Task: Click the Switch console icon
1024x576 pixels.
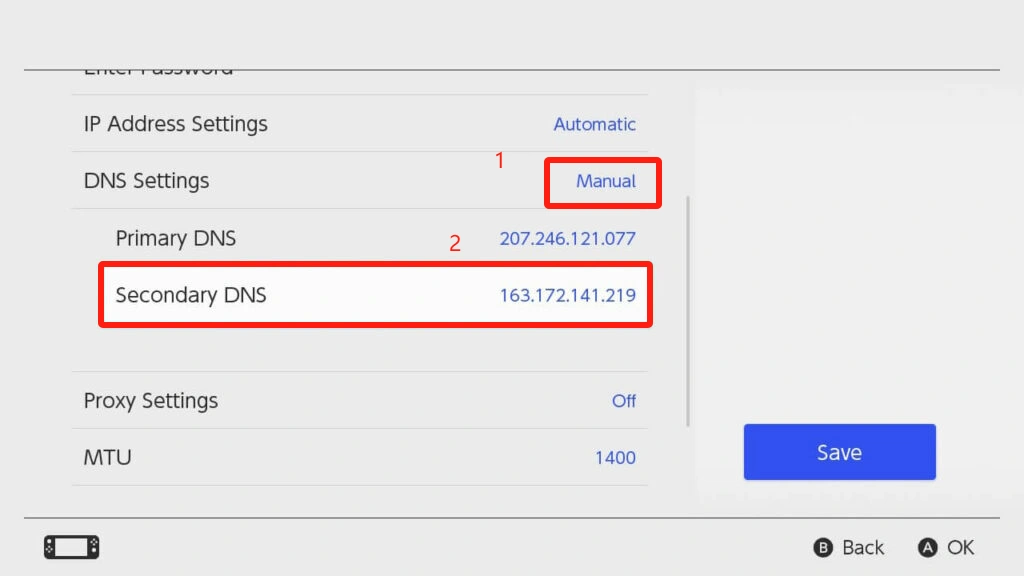Action: tap(71, 547)
